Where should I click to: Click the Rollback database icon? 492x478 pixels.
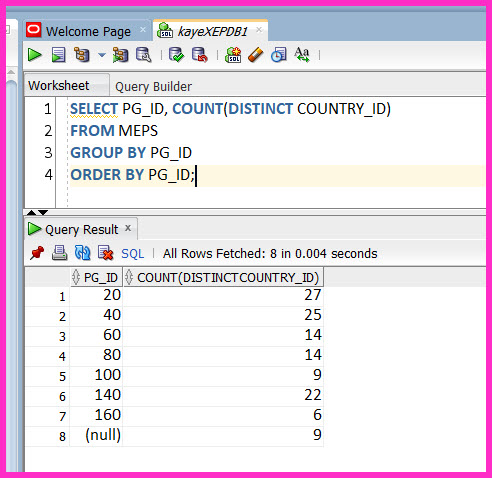(x=199, y=55)
